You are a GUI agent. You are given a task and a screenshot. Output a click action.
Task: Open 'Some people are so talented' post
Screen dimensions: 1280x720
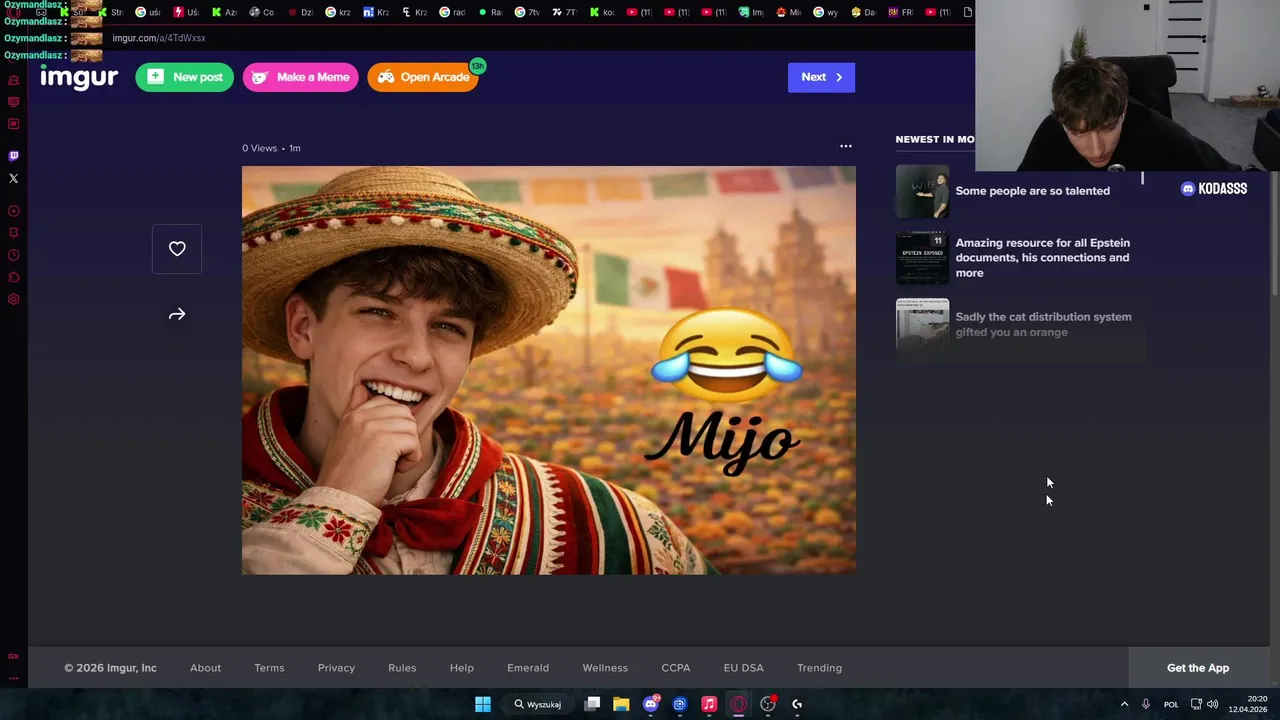pyautogui.click(x=1032, y=191)
